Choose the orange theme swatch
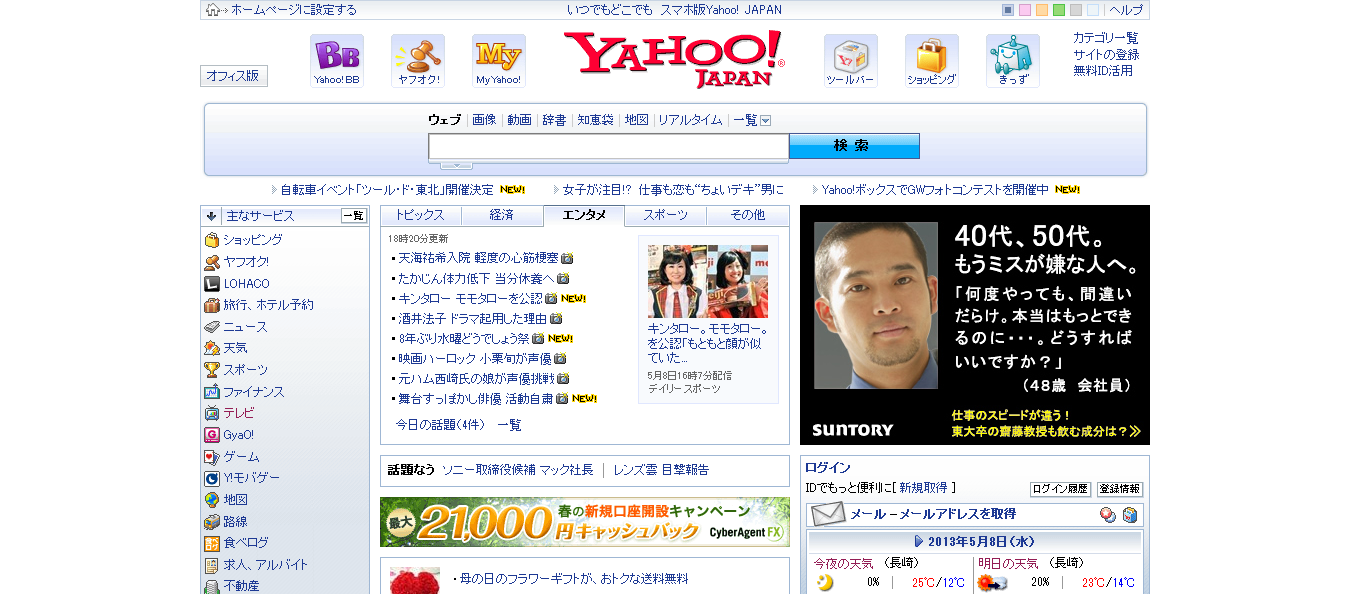The image size is (1349, 594). (1042, 10)
